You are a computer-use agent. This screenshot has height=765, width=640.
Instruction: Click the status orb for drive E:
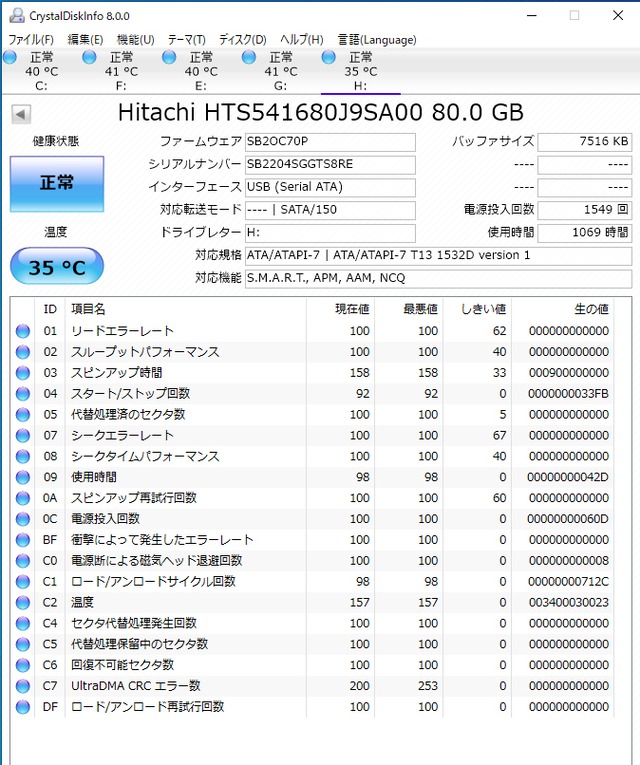click(169, 58)
